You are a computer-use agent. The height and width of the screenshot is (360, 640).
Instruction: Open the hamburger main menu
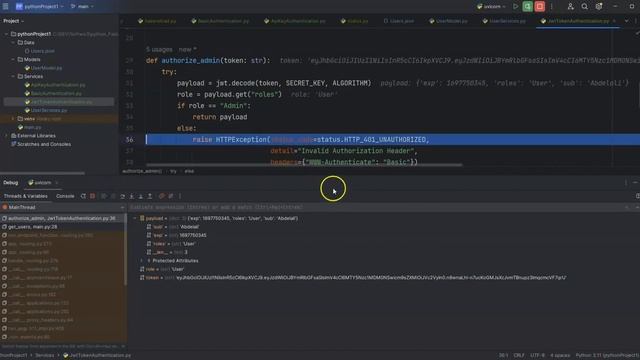coord(6,7)
